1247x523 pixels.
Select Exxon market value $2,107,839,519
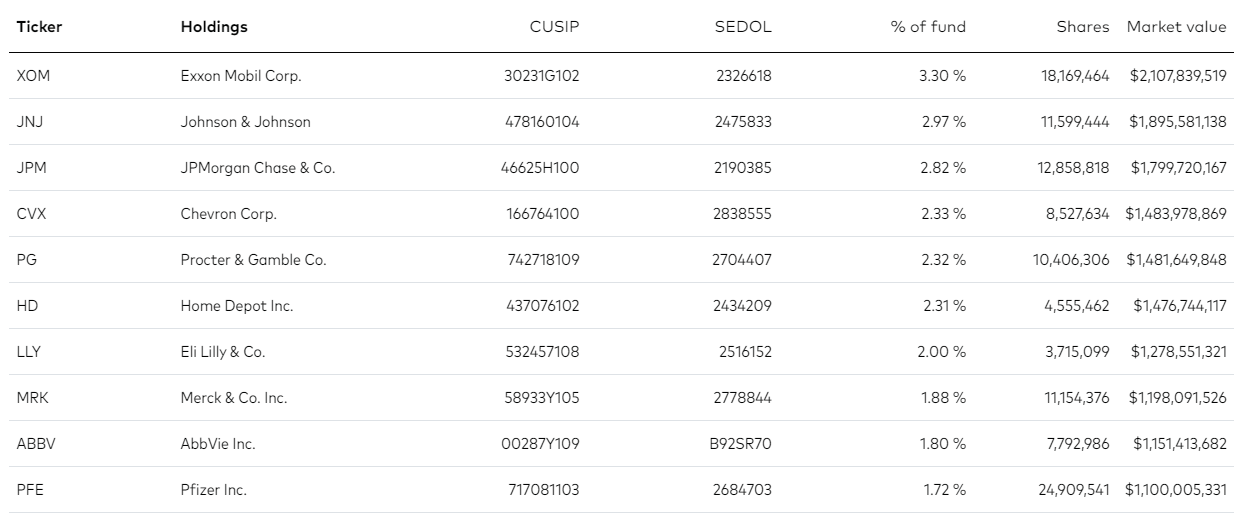click(1177, 76)
